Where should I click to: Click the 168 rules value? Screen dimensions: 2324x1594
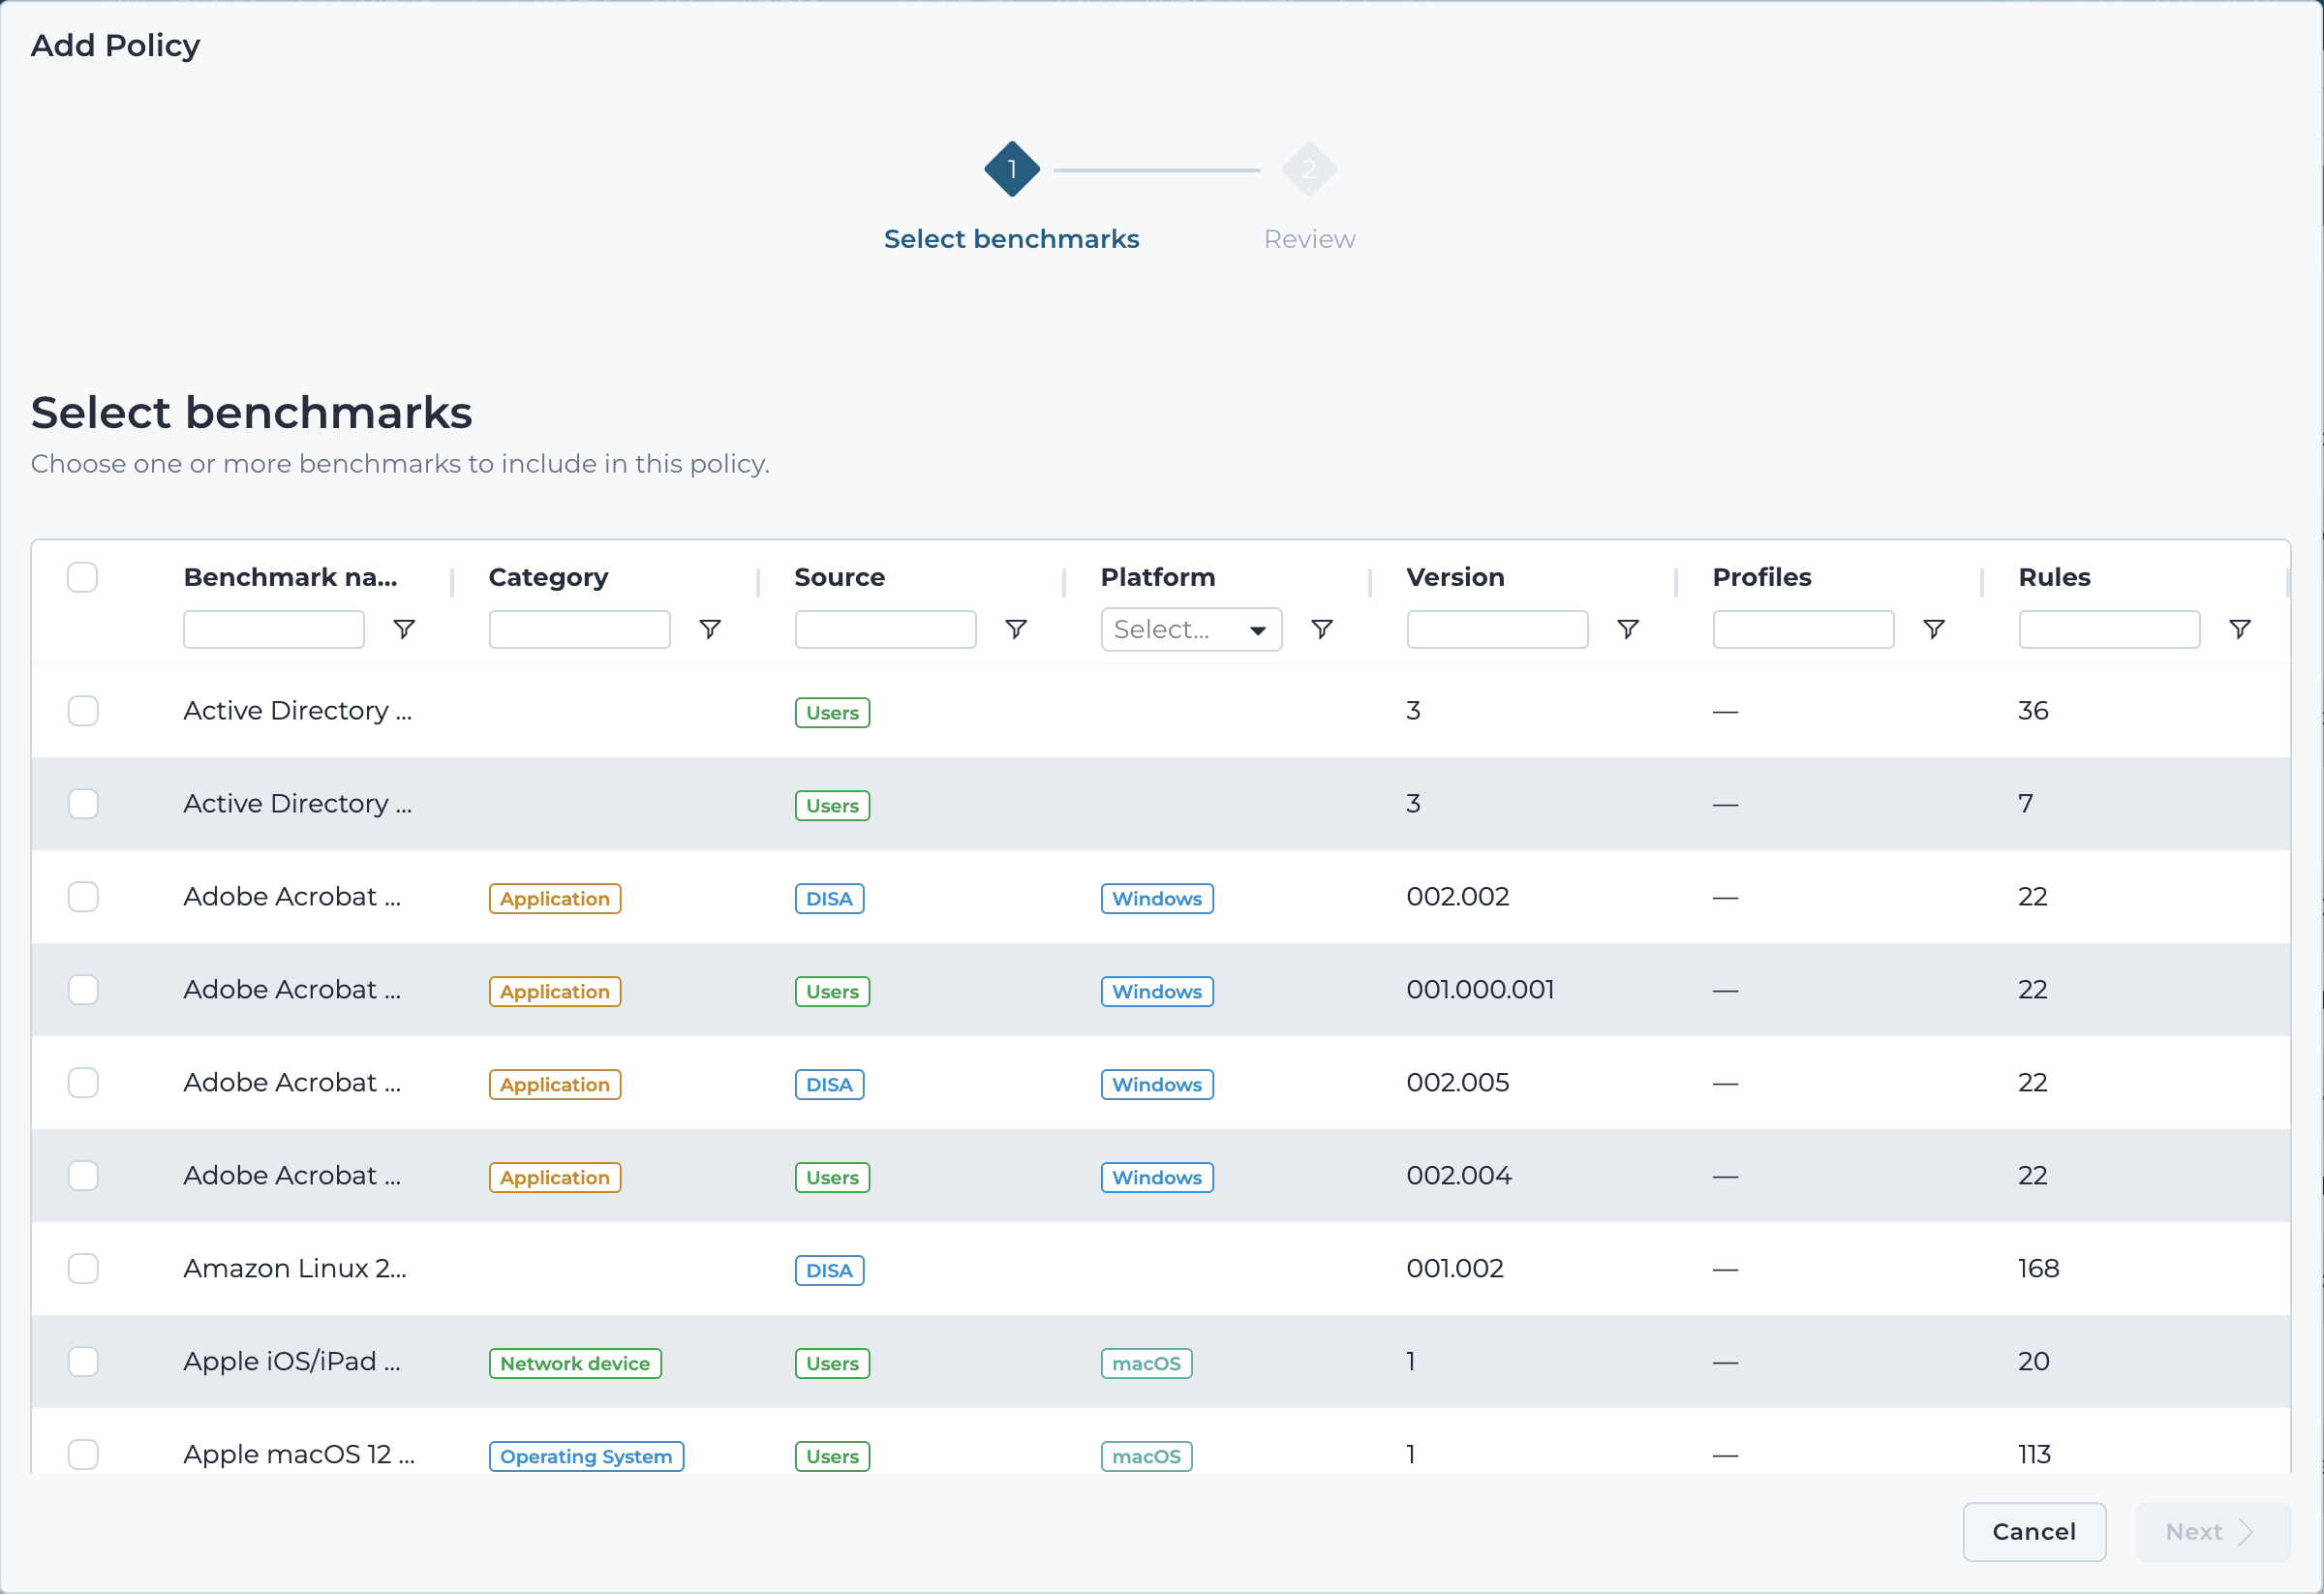(x=2038, y=1269)
